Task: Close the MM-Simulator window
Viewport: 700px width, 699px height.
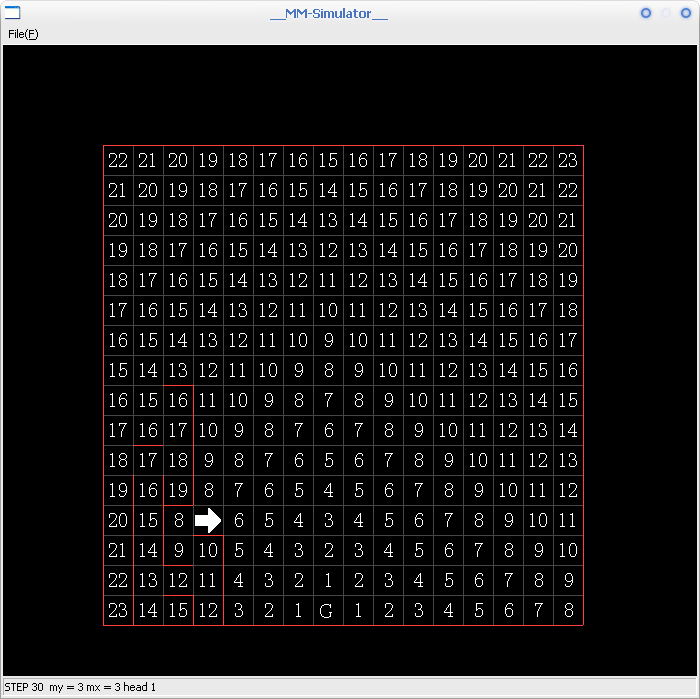Action: [686, 13]
